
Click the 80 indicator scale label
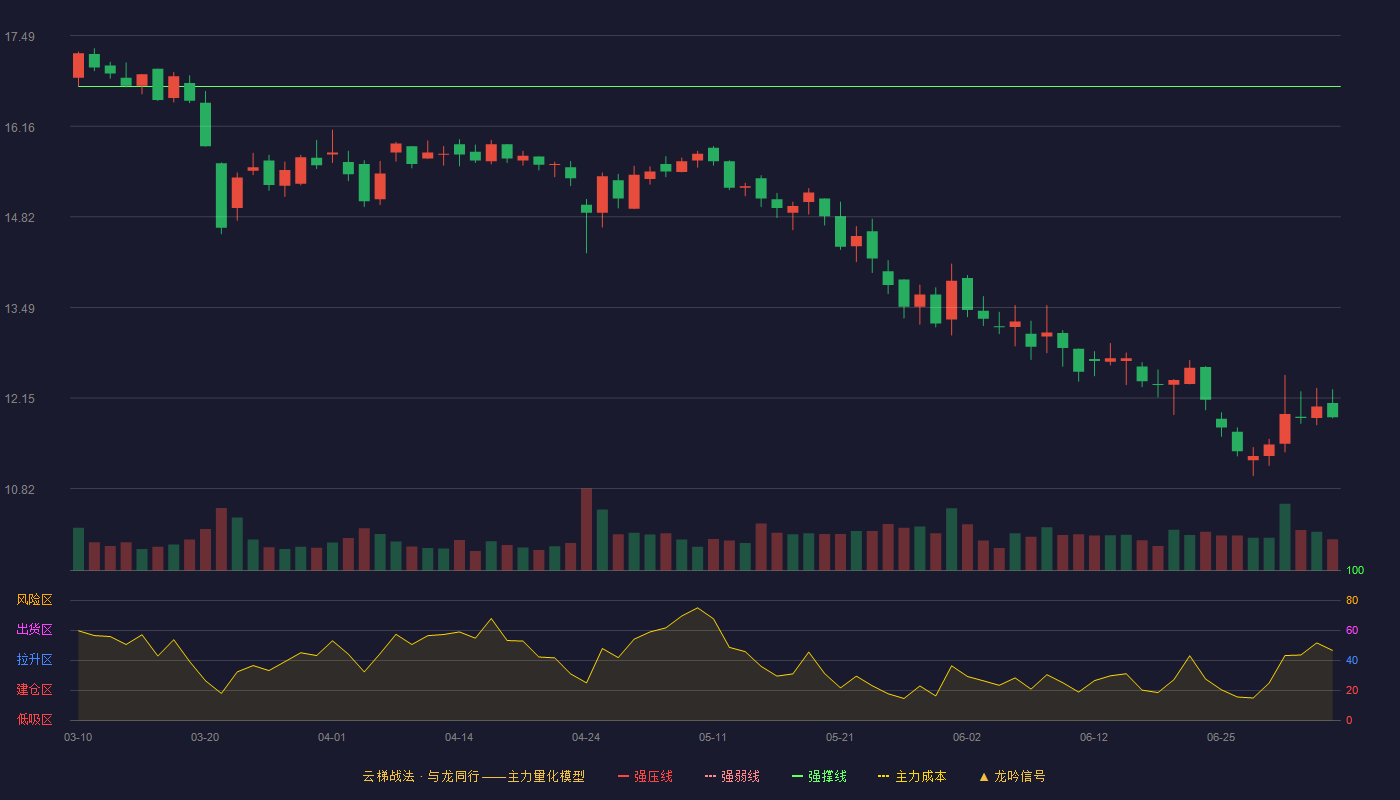(1352, 600)
